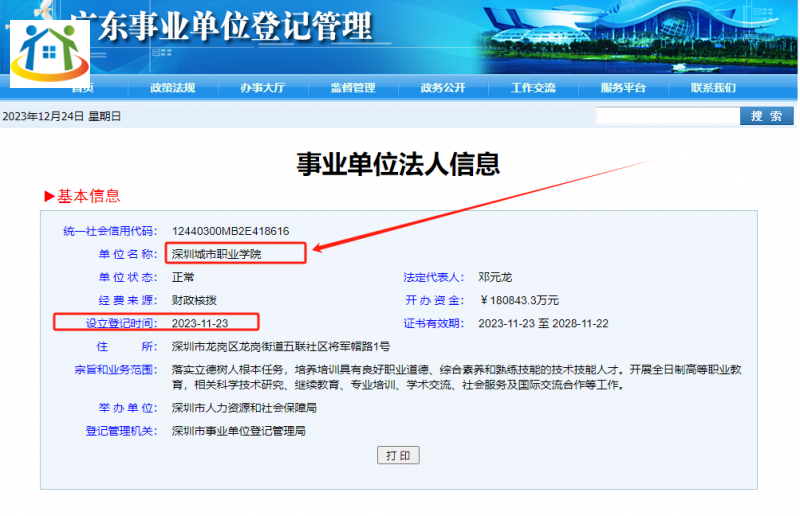
Task: Open the 工作交流 navigation tab
Action: pos(533,88)
